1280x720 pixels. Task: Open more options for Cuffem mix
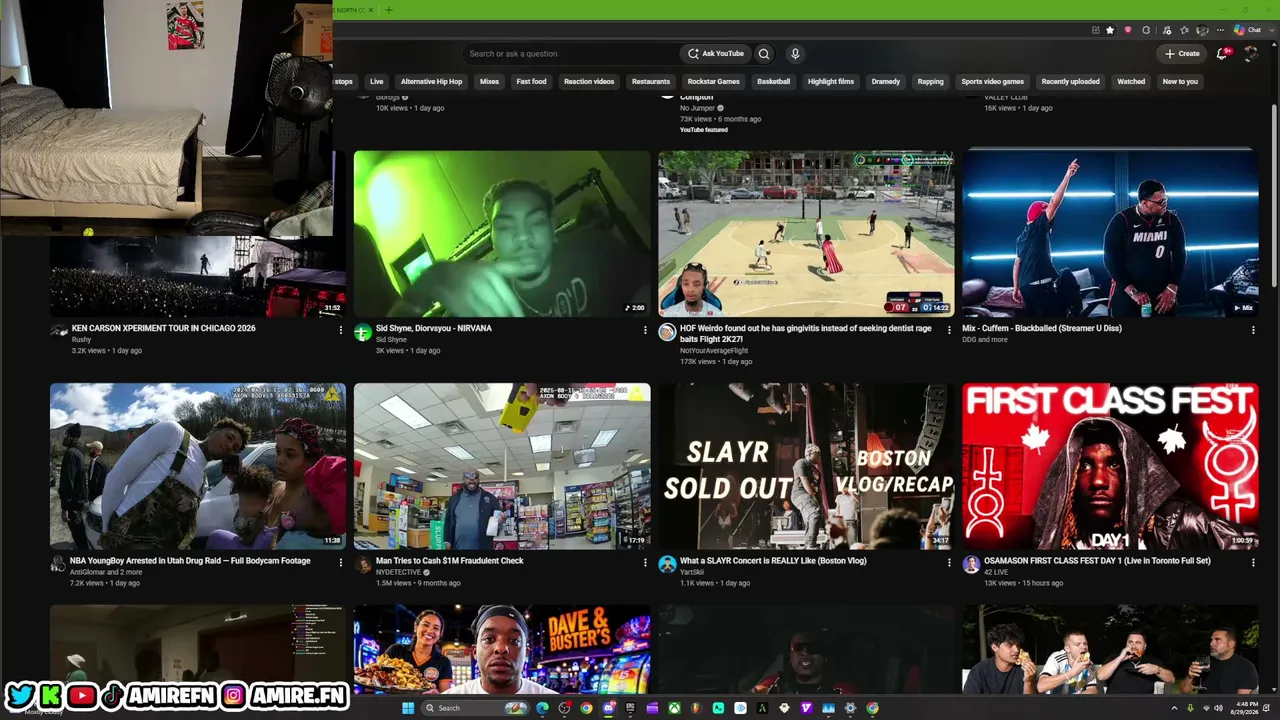(1253, 330)
